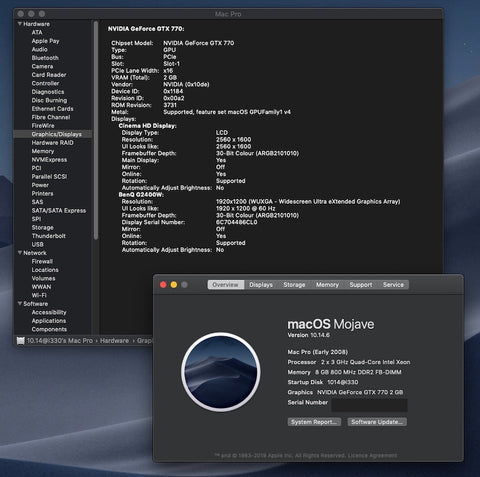480x477 pixels.
Task: Select Diagnostics in the sidebar
Action: pyautogui.click(x=48, y=92)
